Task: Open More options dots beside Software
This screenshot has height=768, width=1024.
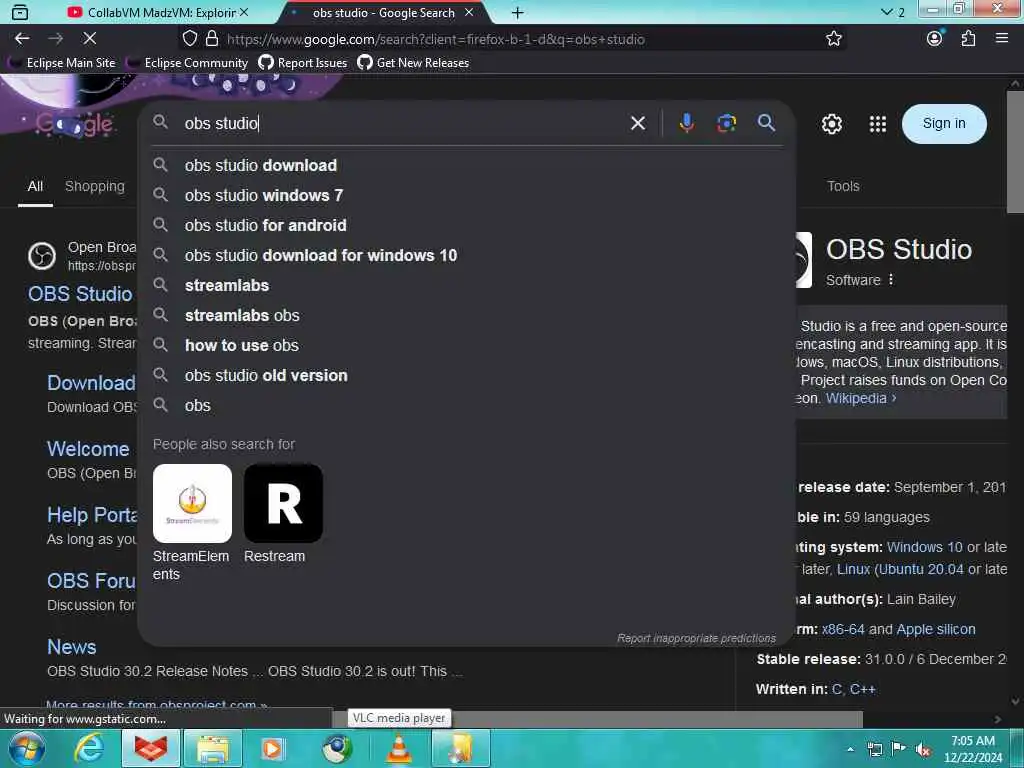Action: click(891, 280)
